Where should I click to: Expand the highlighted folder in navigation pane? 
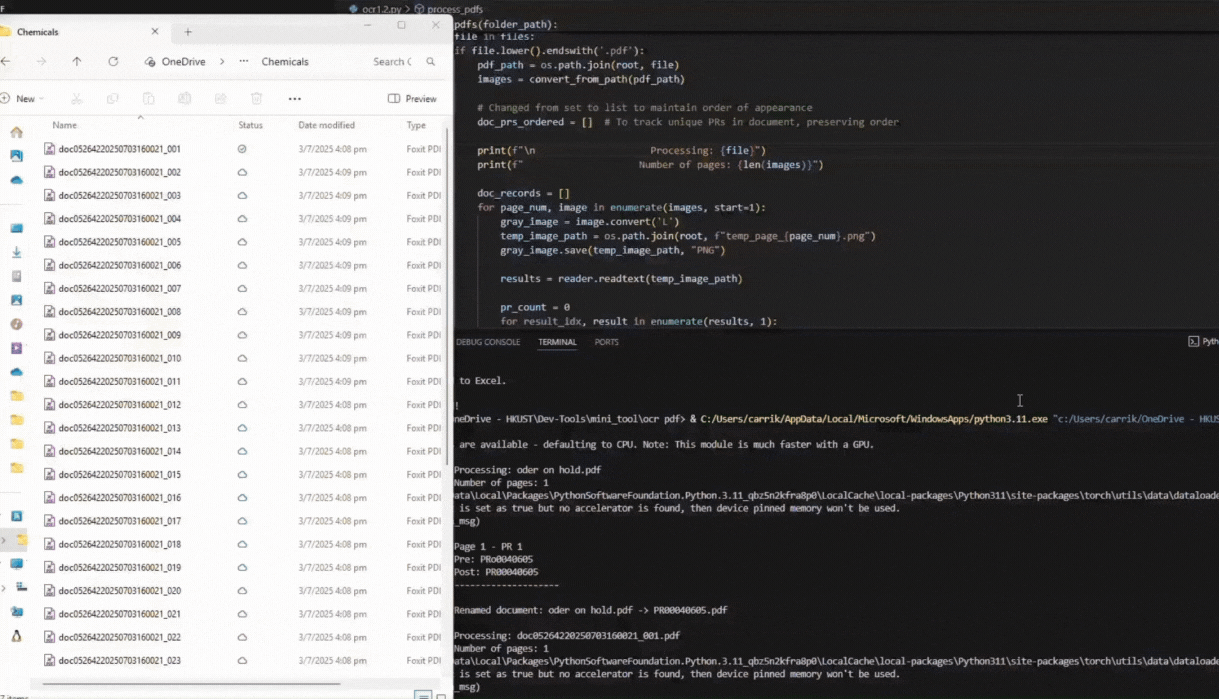click(3, 540)
